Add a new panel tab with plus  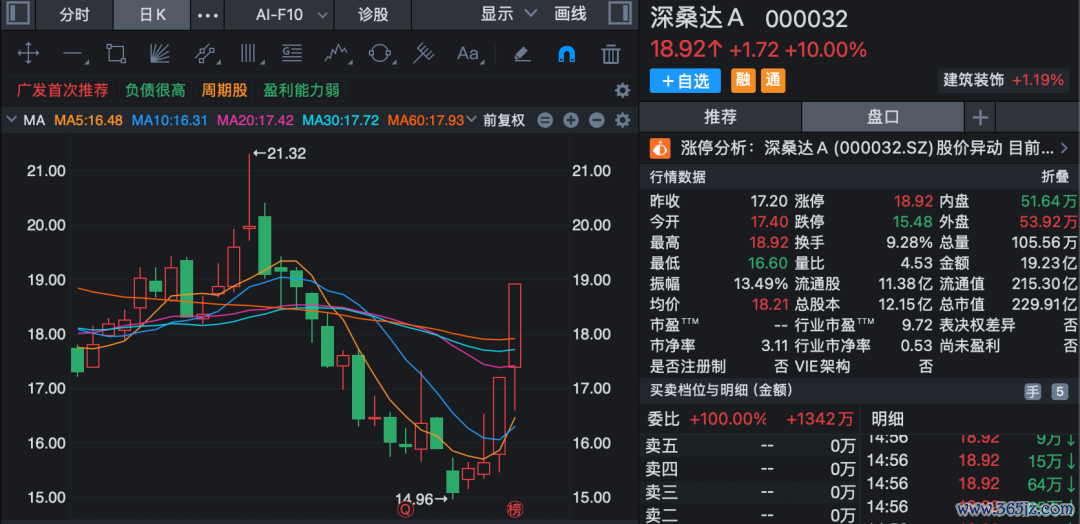(x=979, y=118)
